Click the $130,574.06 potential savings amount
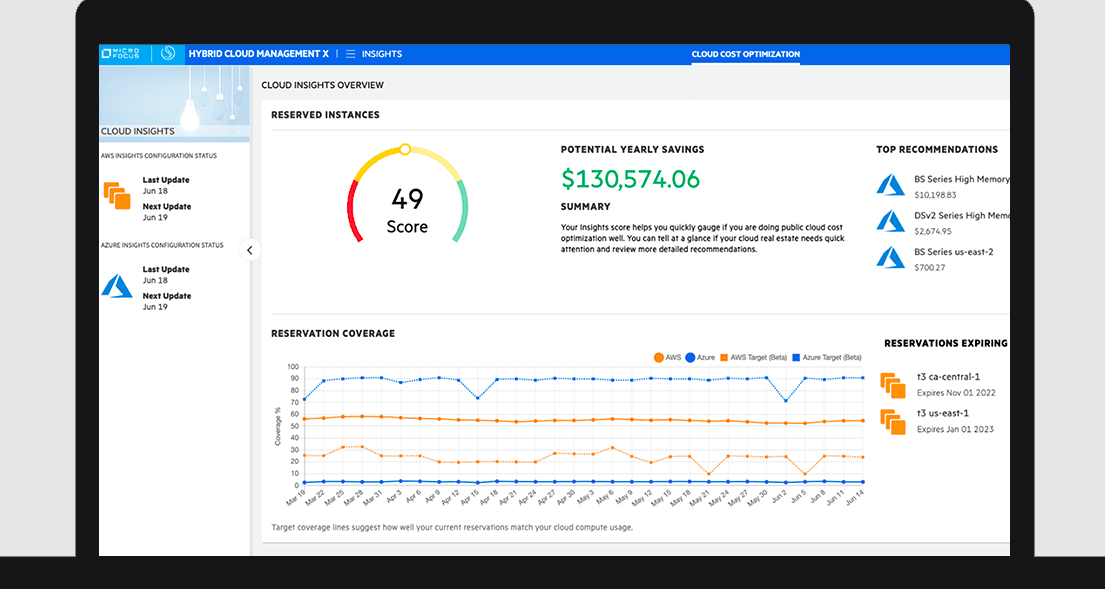This screenshot has width=1105, height=589. pyautogui.click(x=631, y=179)
